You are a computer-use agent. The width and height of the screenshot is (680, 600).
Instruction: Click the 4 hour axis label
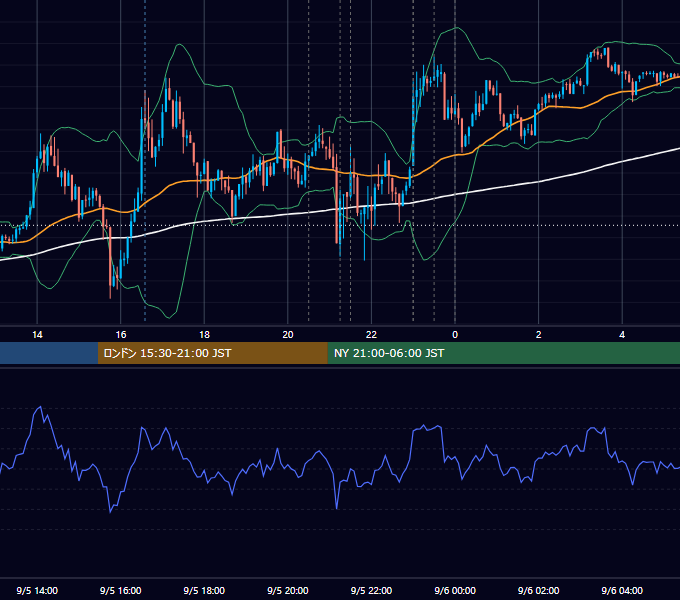[x=622, y=335]
